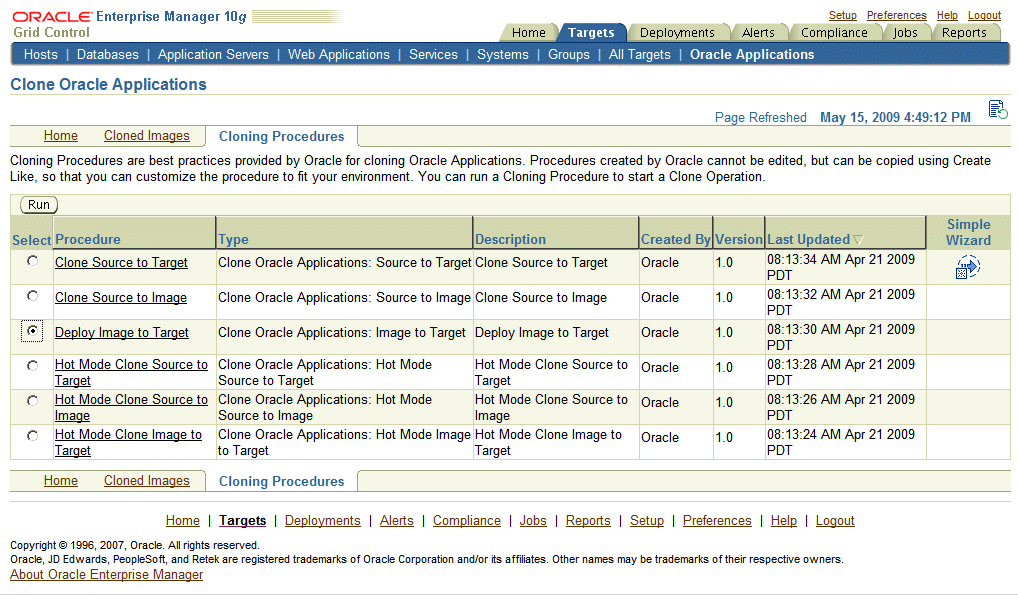Select Hot Mode Clone Image to Target radio
The width and height of the screenshot is (1018, 595).
[x=32, y=436]
